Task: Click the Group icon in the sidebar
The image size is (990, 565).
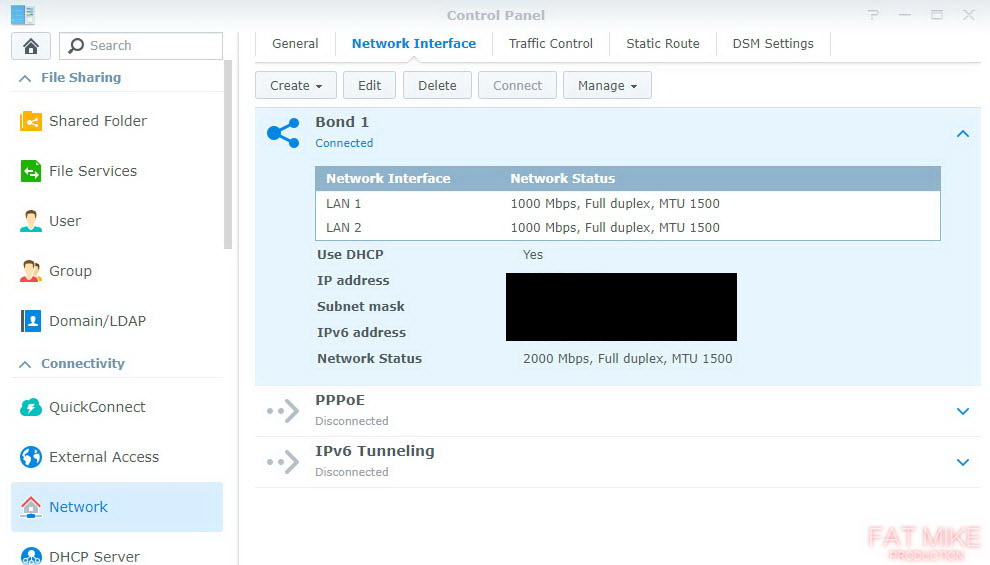Action: (31, 271)
